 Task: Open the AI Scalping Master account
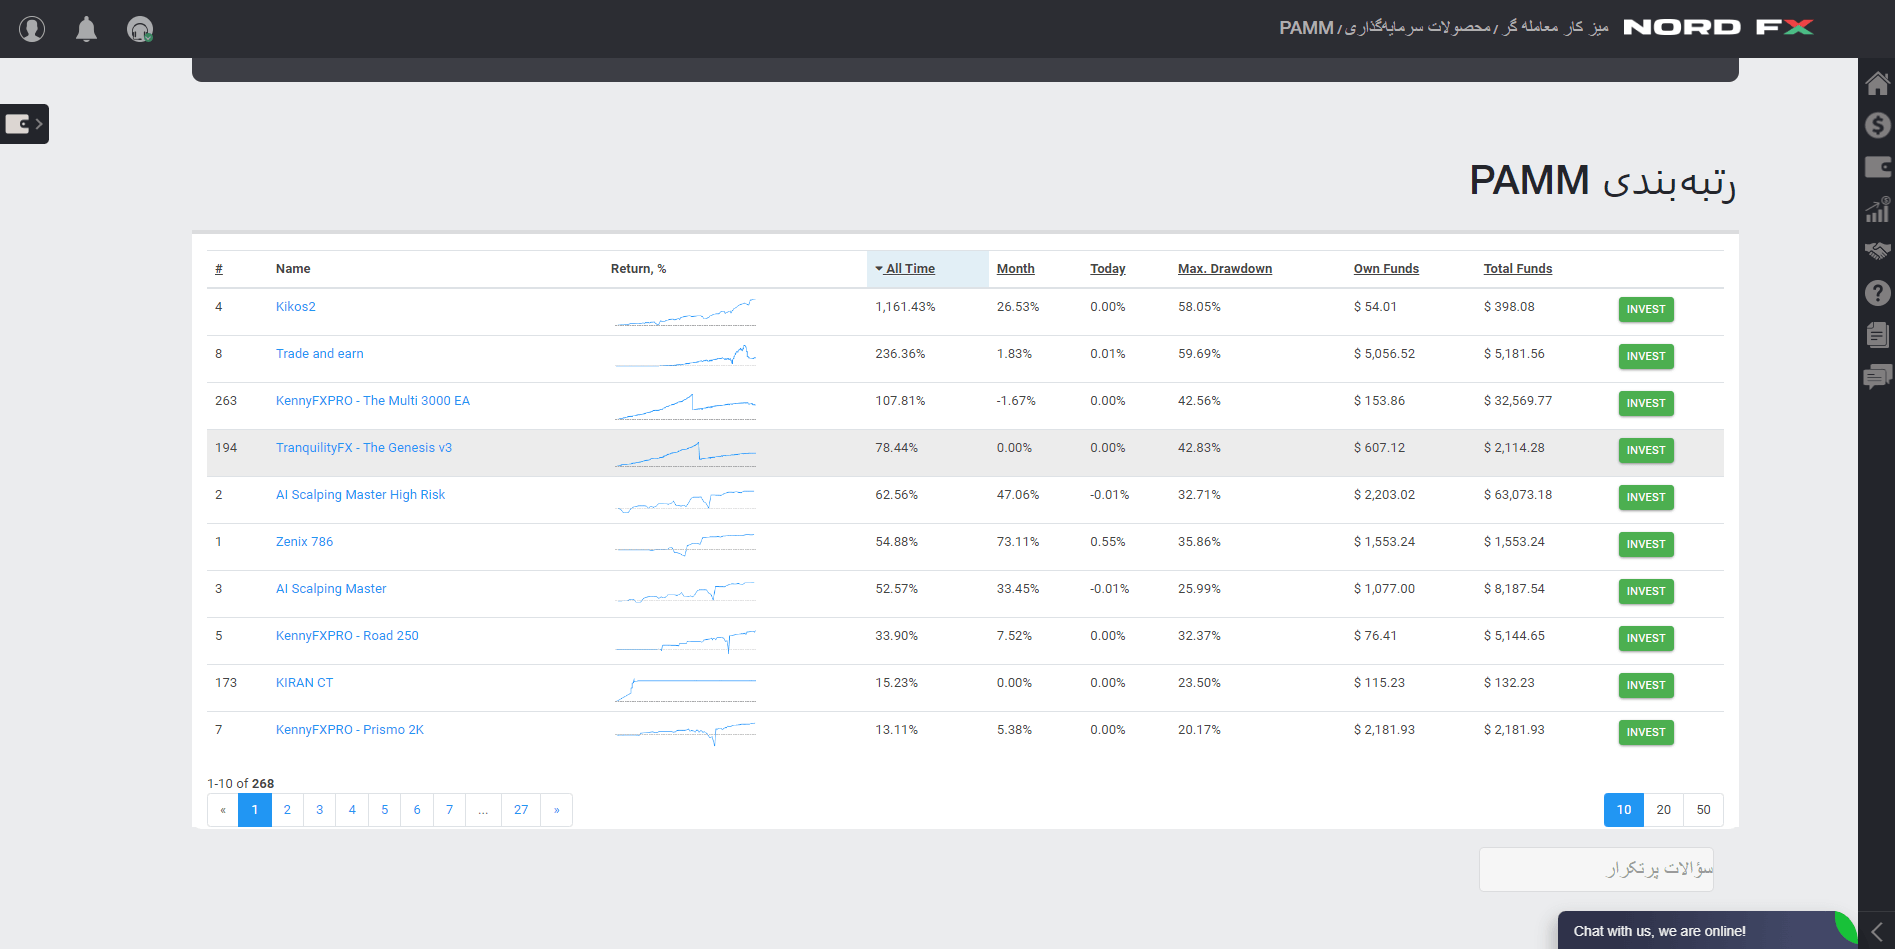[331, 589]
